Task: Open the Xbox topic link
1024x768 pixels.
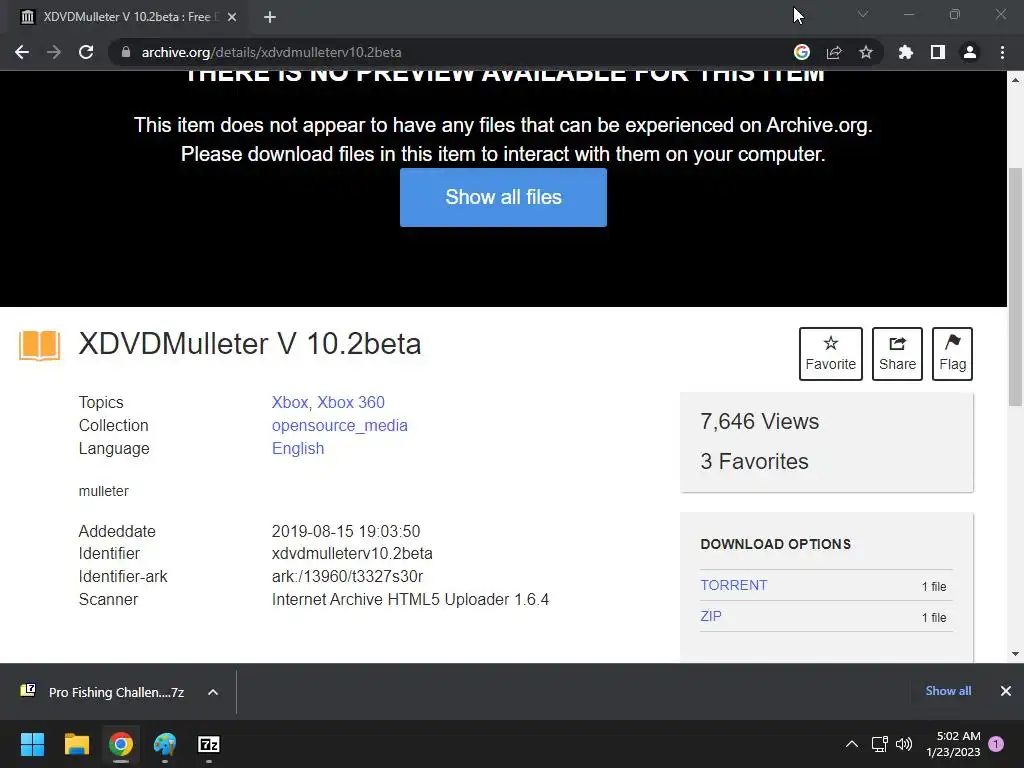Action: (289, 402)
